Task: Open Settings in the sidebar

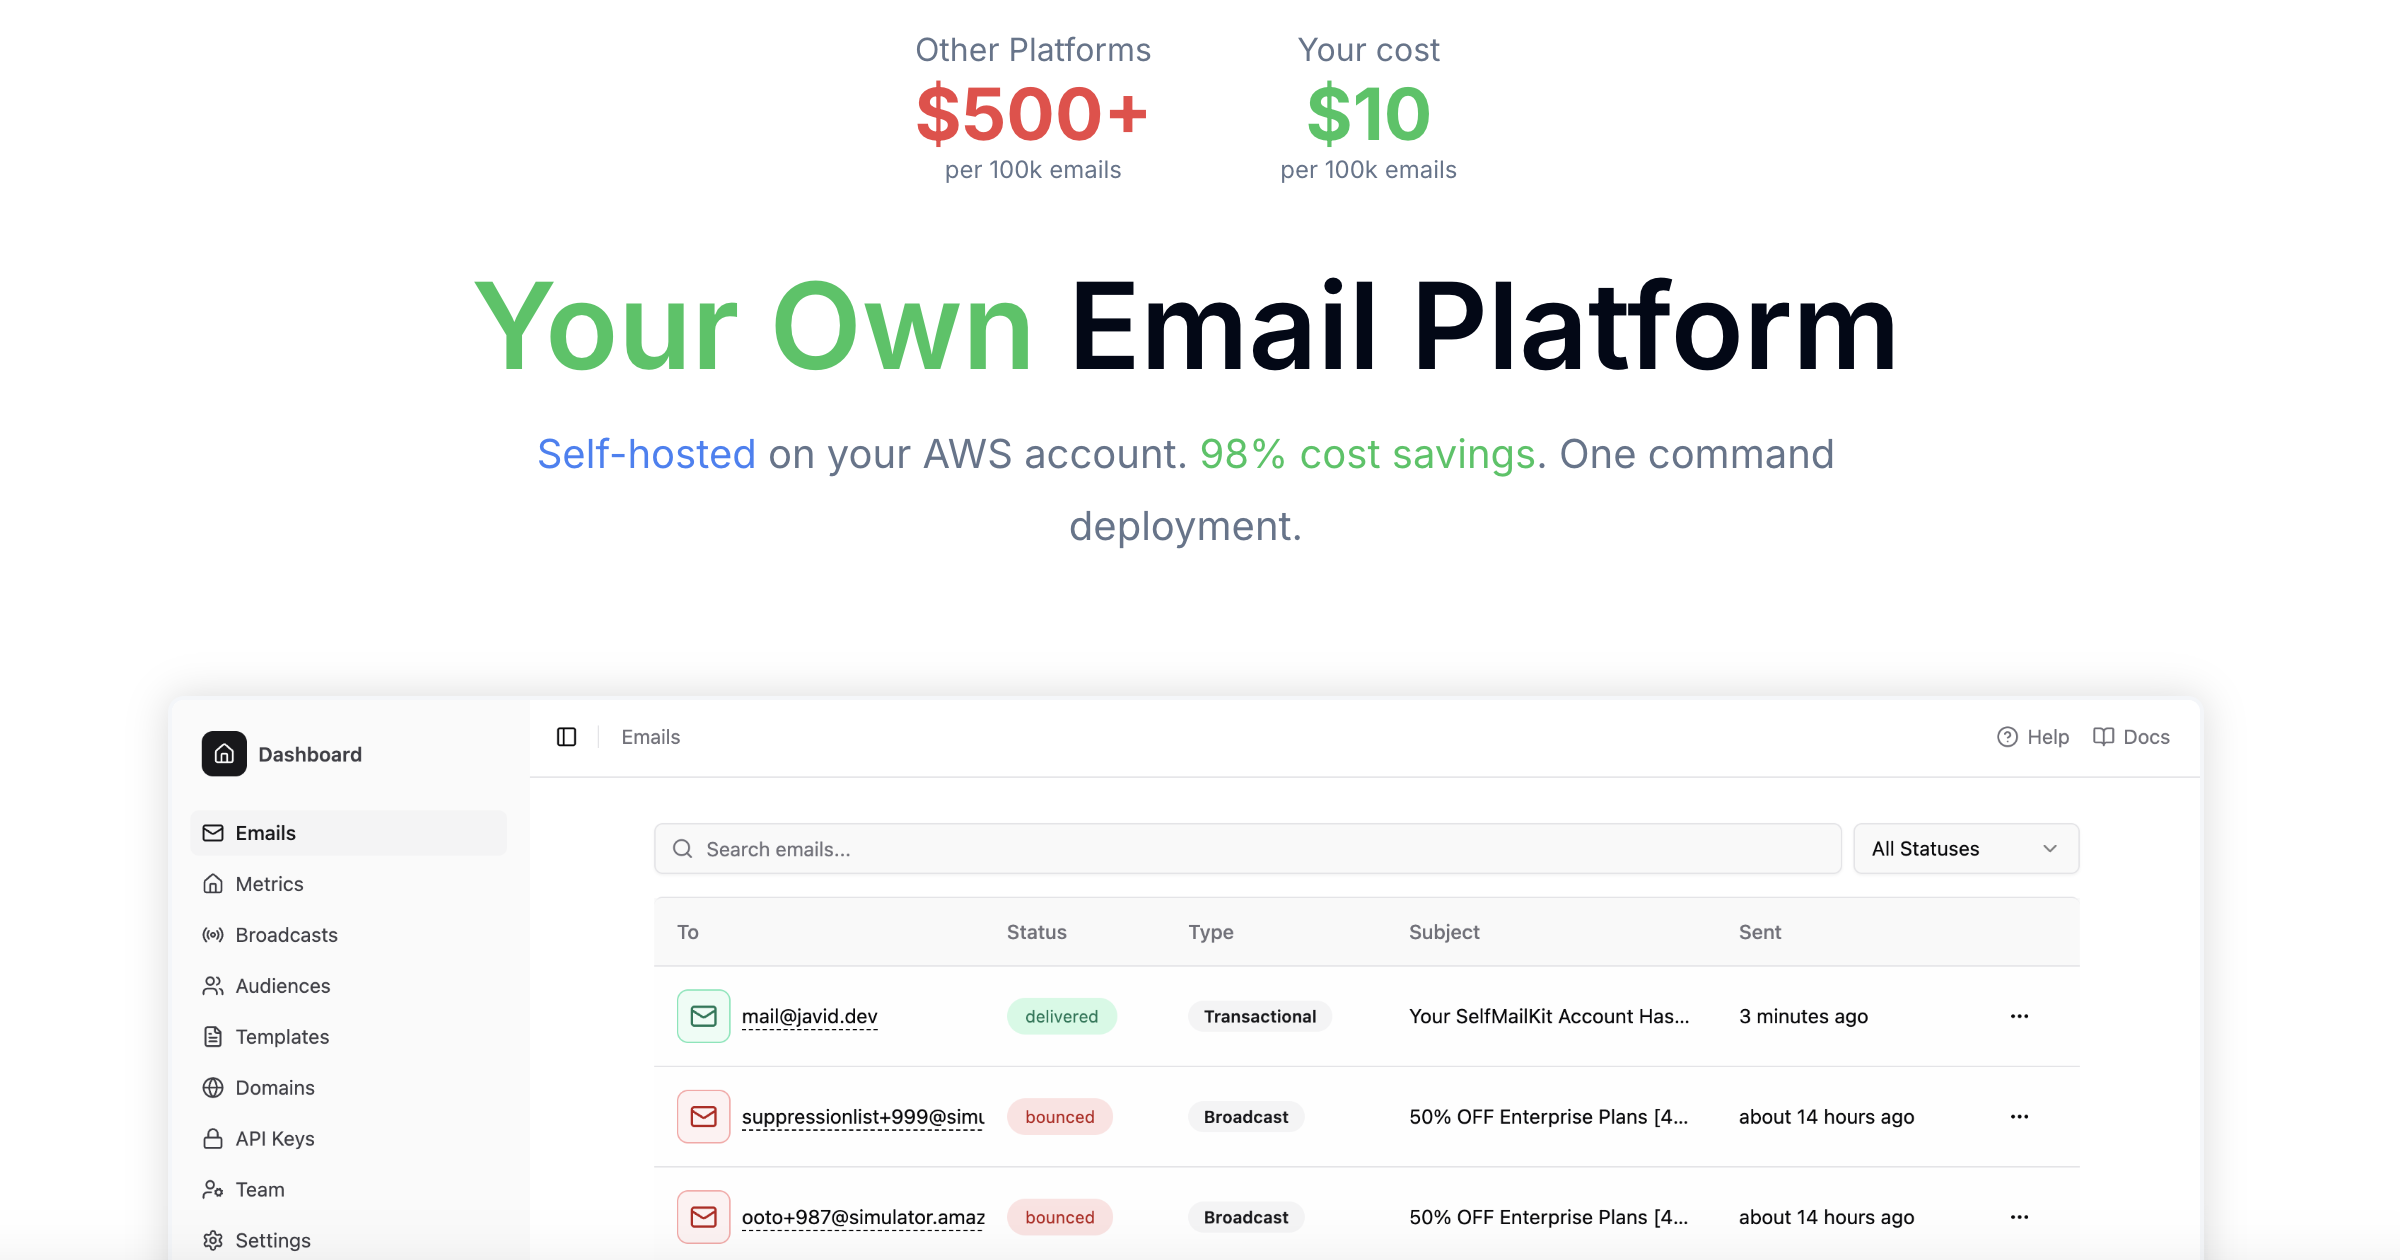Action: 348,1241
